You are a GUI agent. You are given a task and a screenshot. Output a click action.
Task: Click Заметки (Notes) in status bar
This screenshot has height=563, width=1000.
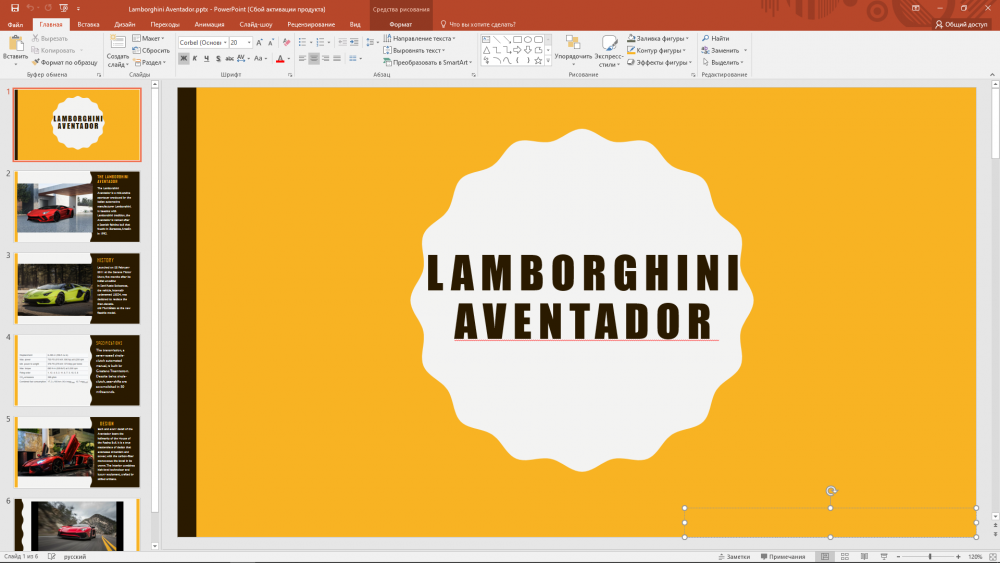[734, 556]
